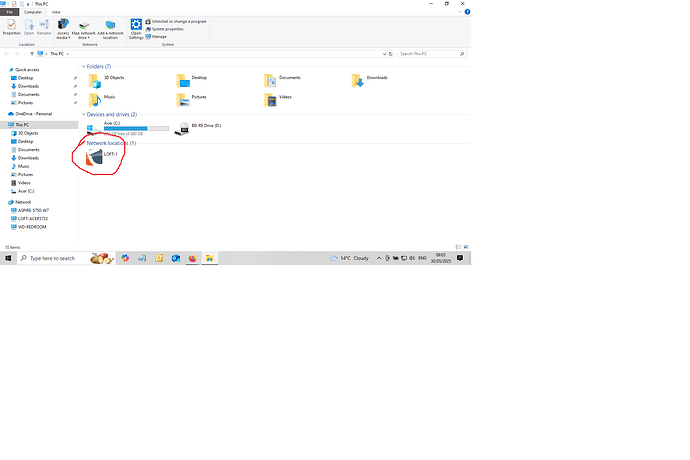690x460 pixels.
Task: Open Quick Access Toolbar customize dropdown
Action: 28,4
